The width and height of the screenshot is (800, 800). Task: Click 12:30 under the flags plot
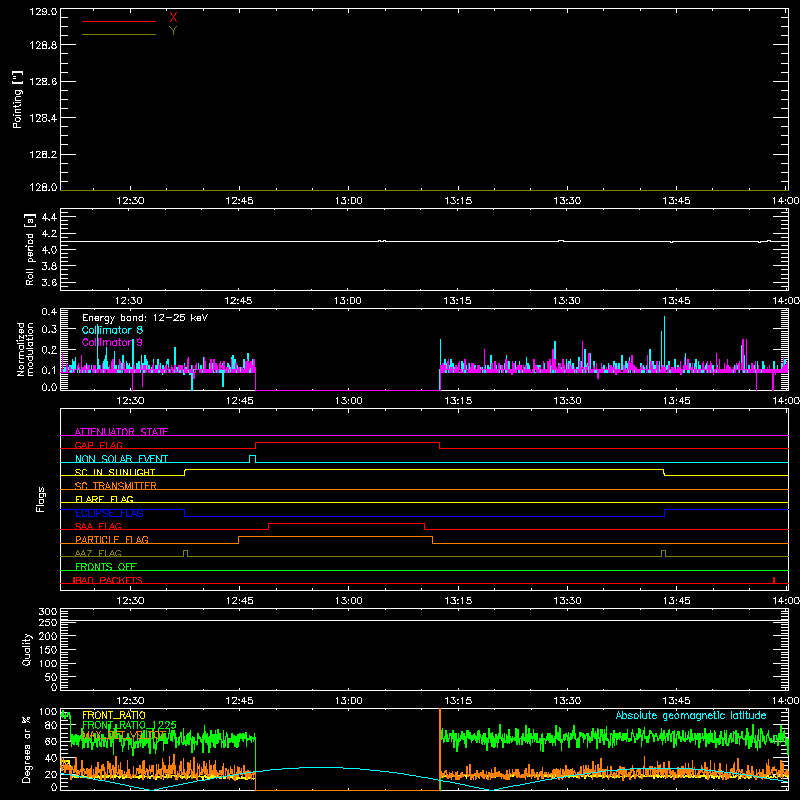(130, 601)
